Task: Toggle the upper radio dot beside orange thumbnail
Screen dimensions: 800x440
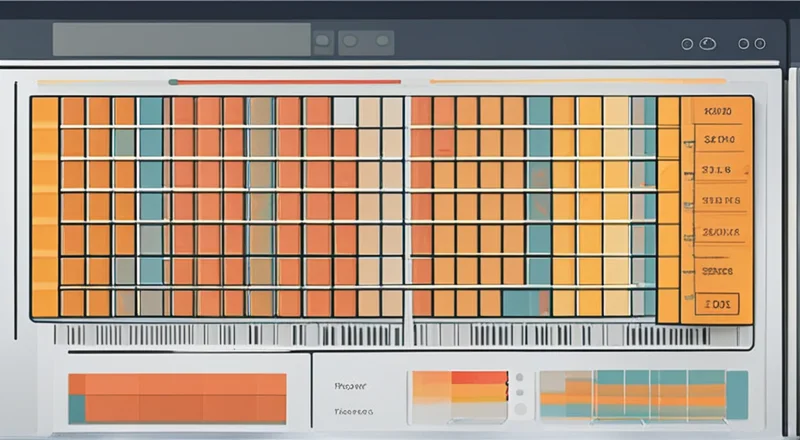Action: point(518,379)
